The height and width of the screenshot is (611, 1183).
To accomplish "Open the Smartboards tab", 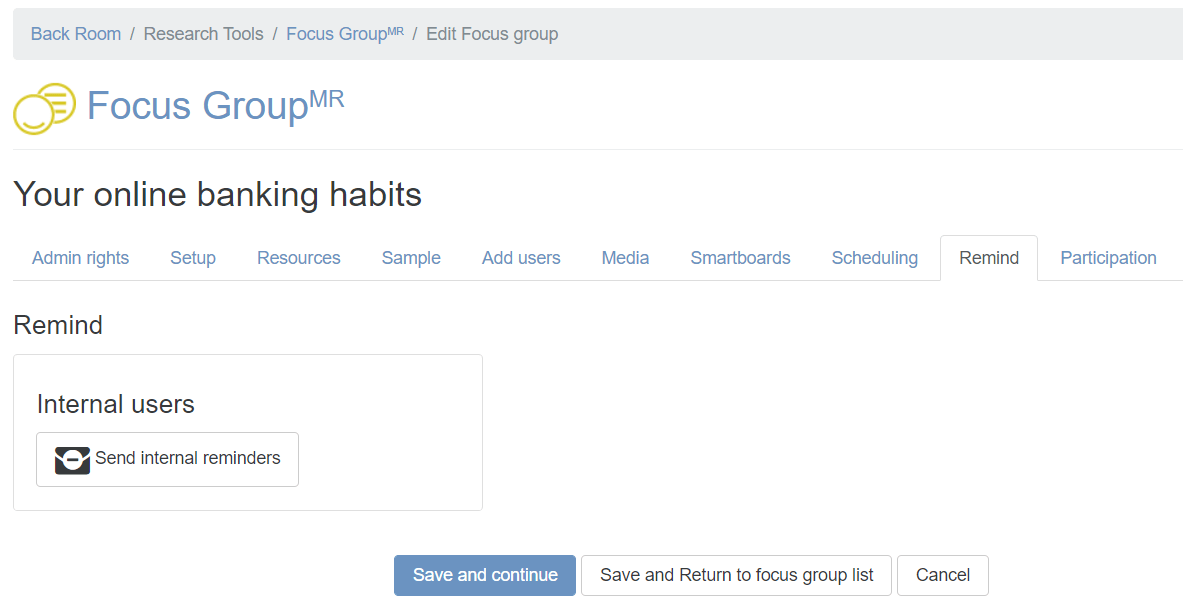I will tap(740, 258).
